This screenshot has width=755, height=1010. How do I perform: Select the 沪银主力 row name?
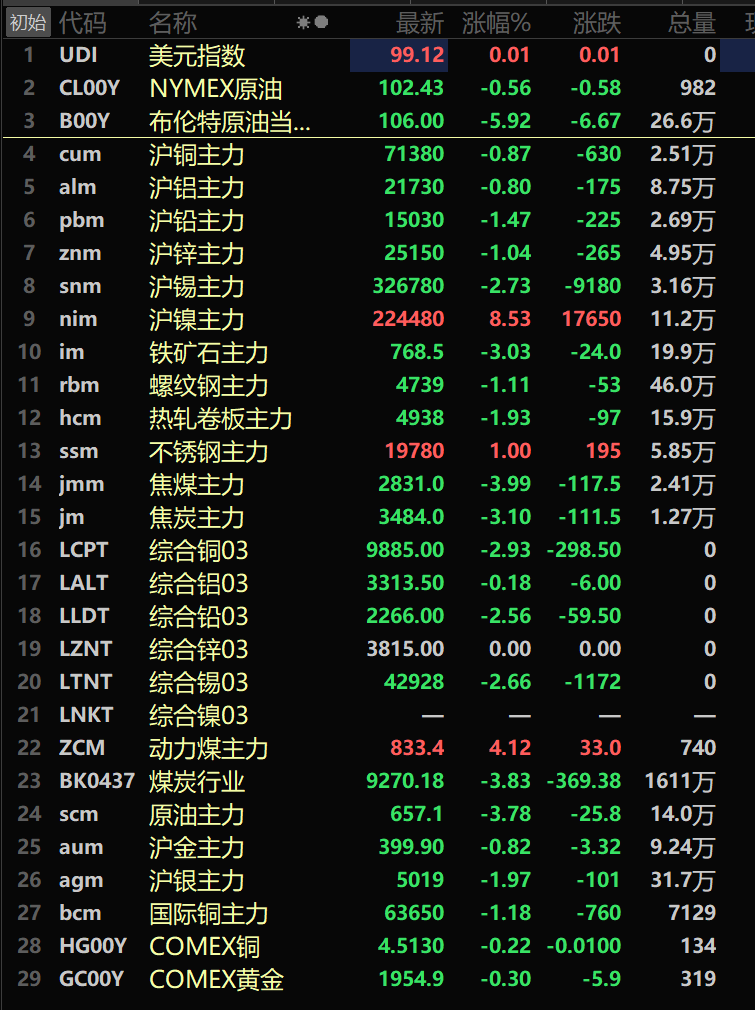click(x=196, y=881)
